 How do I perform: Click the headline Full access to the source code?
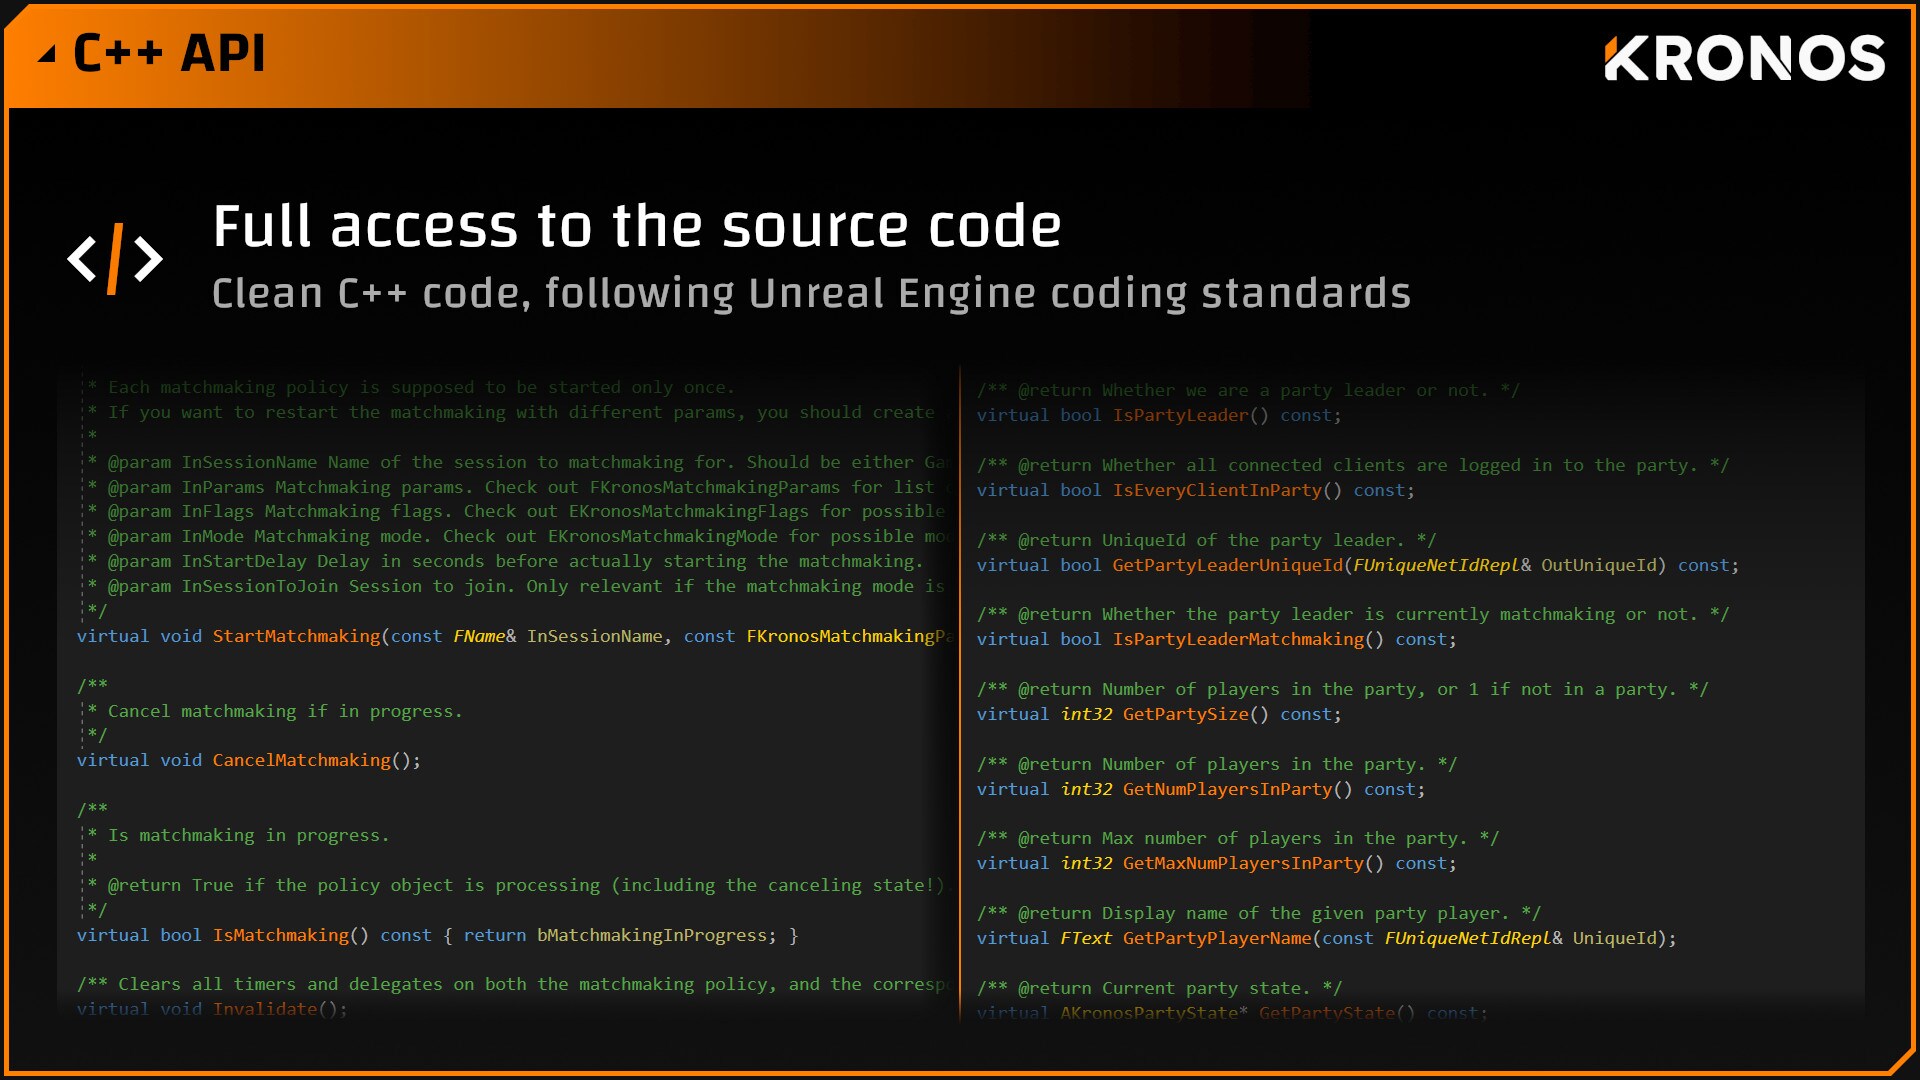636,224
